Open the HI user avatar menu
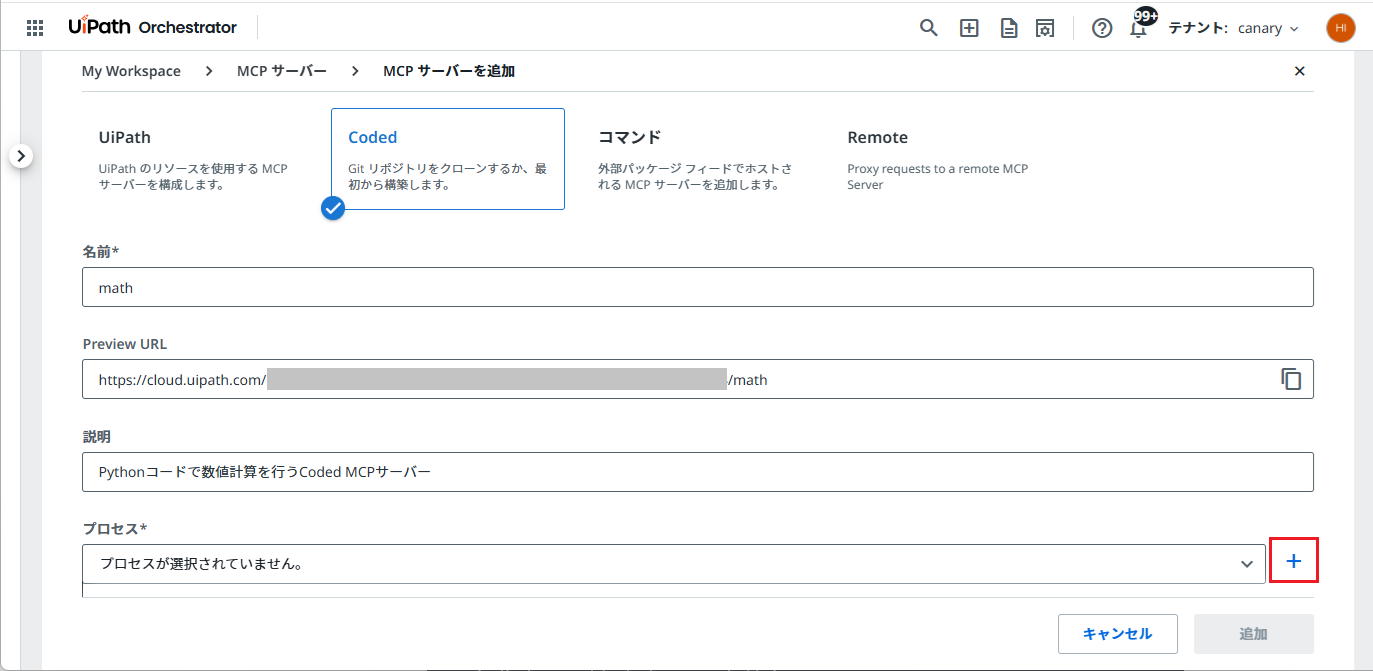Image resolution: width=1373 pixels, height=671 pixels. click(x=1341, y=28)
